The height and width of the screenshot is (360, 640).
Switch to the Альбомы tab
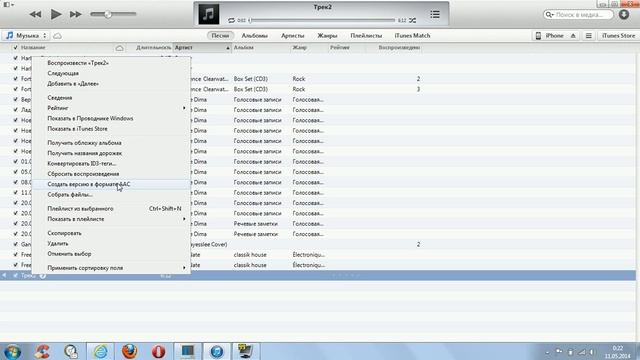pyautogui.click(x=255, y=36)
